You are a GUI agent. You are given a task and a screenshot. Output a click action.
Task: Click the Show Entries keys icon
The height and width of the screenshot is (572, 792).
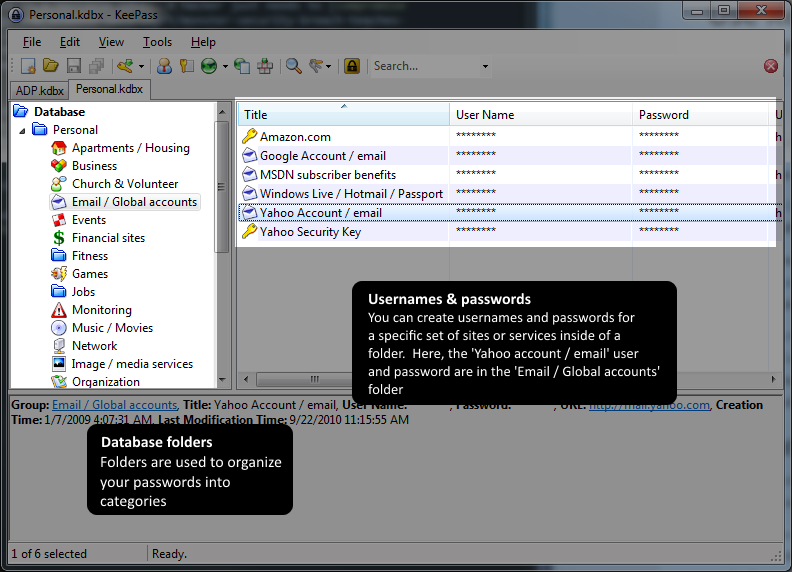coord(316,66)
